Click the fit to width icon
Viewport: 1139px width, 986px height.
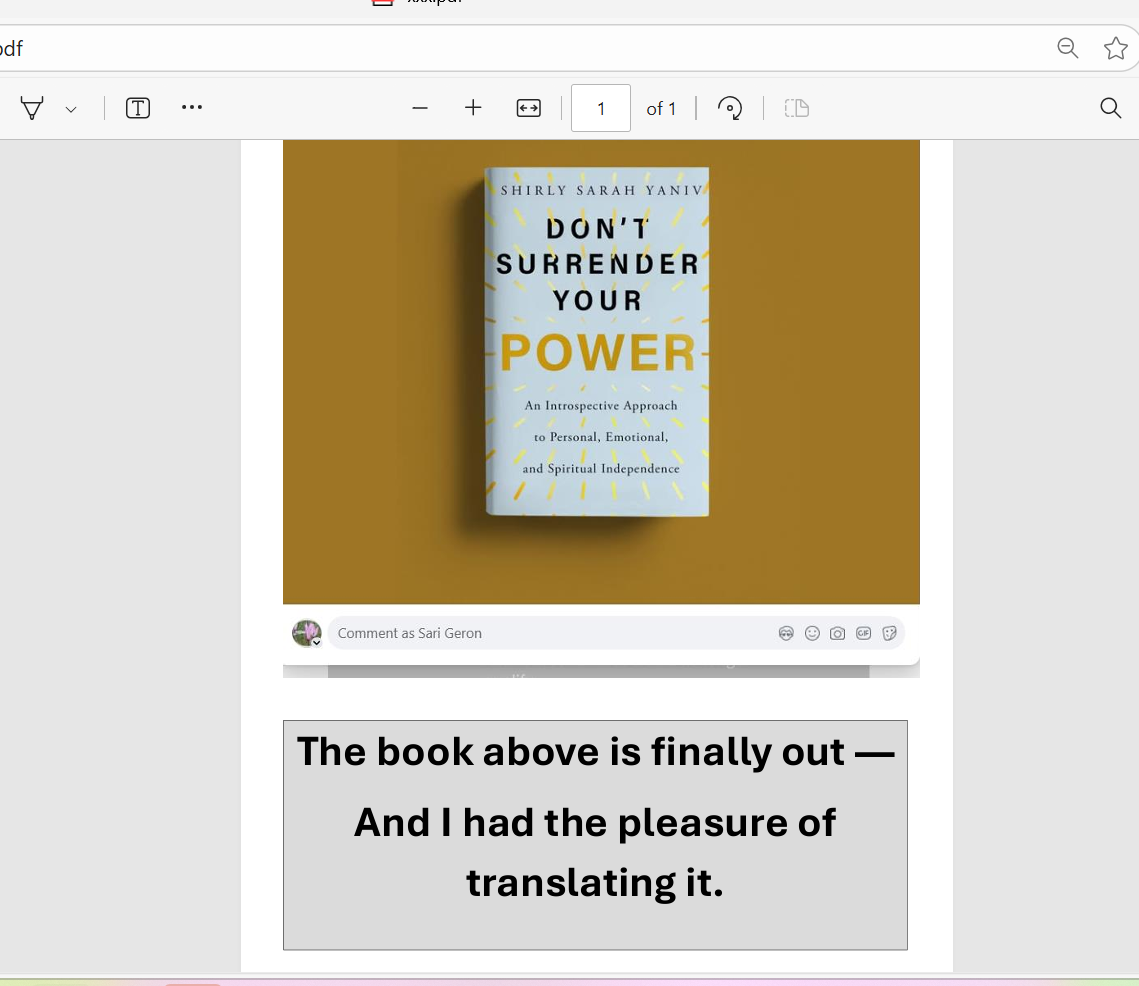point(528,108)
